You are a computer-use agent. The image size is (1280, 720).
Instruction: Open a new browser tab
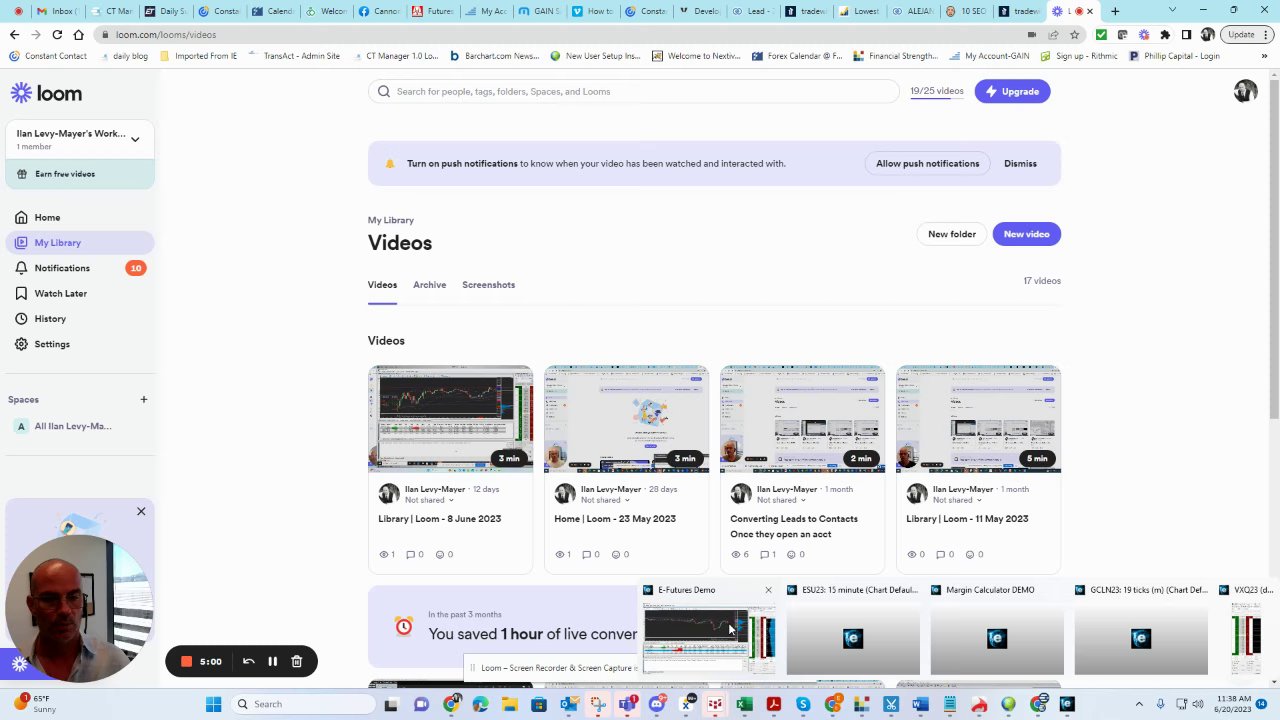(x=1115, y=11)
